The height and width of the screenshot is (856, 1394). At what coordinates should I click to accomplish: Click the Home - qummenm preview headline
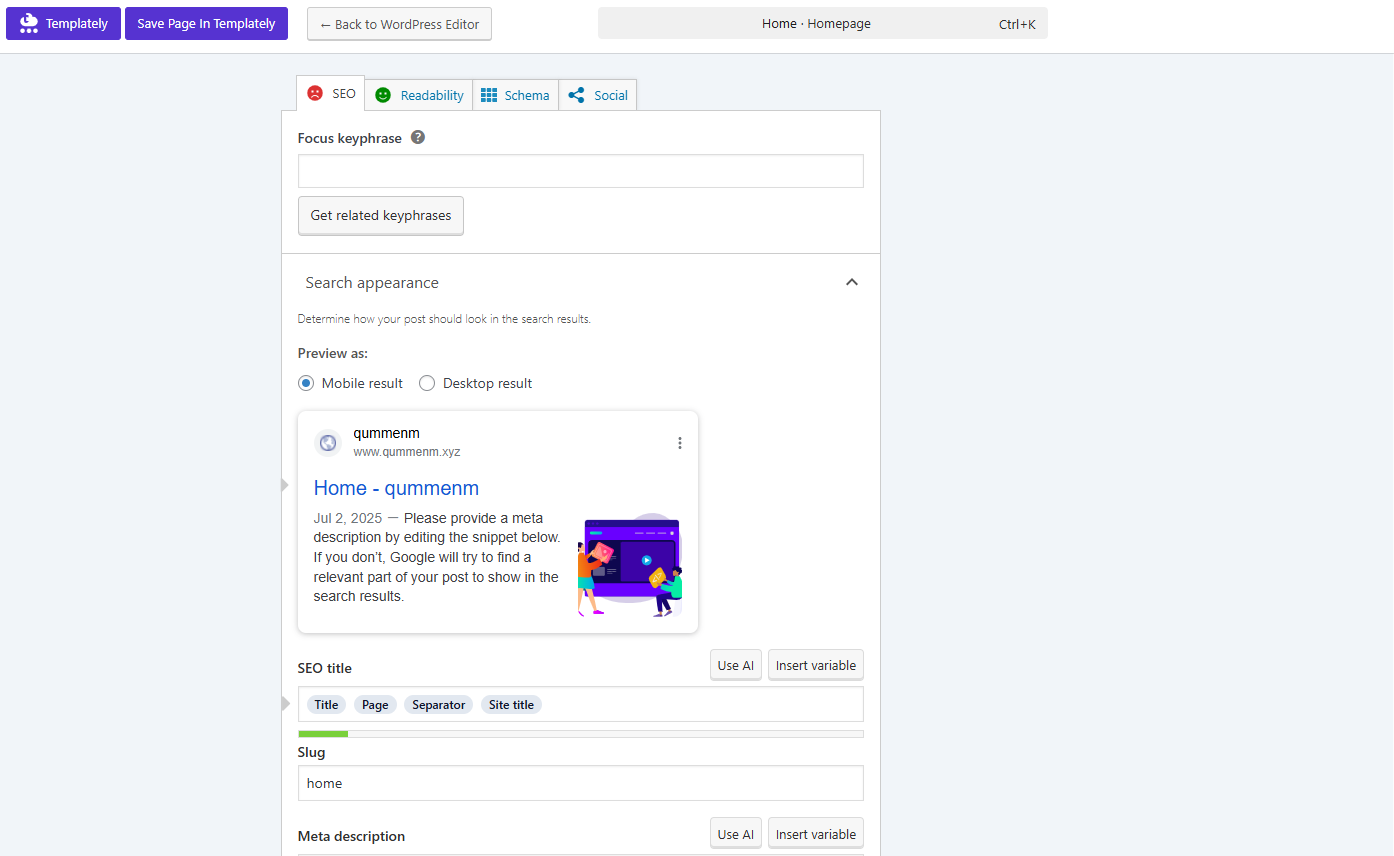[x=396, y=487]
